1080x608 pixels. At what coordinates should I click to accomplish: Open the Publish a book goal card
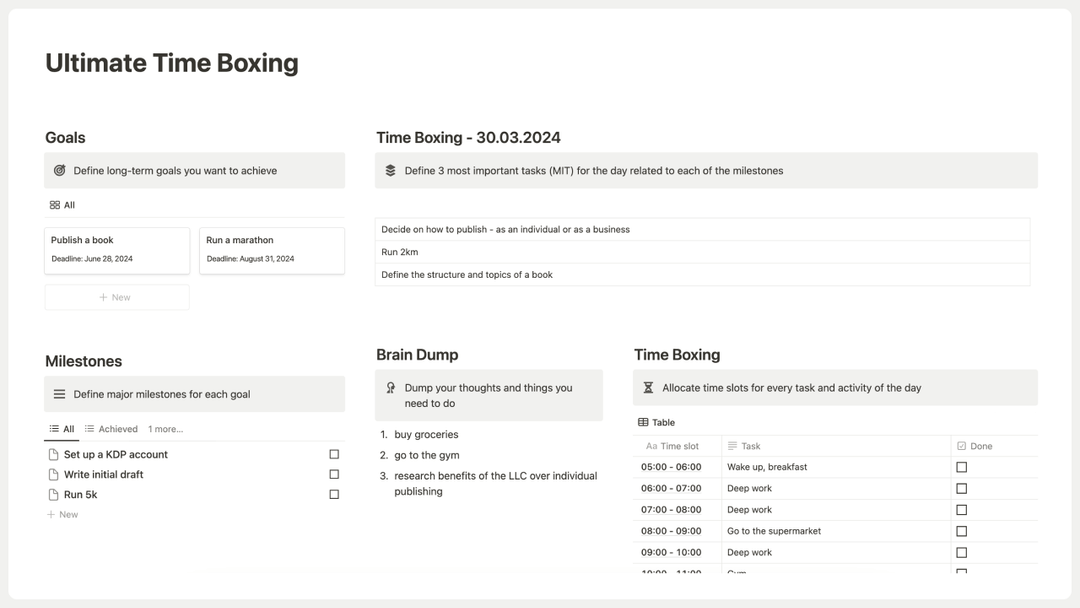point(116,250)
